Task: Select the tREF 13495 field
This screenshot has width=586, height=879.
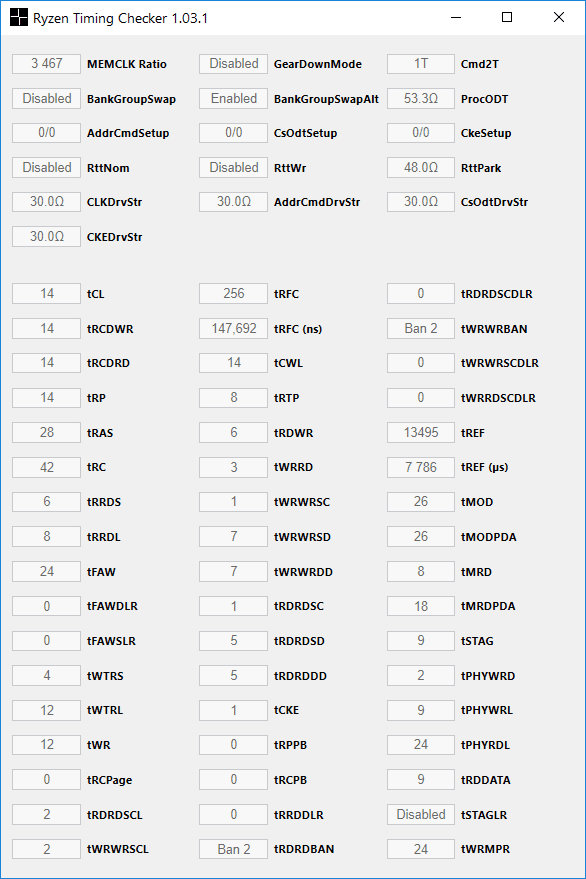Action: point(421,433)
